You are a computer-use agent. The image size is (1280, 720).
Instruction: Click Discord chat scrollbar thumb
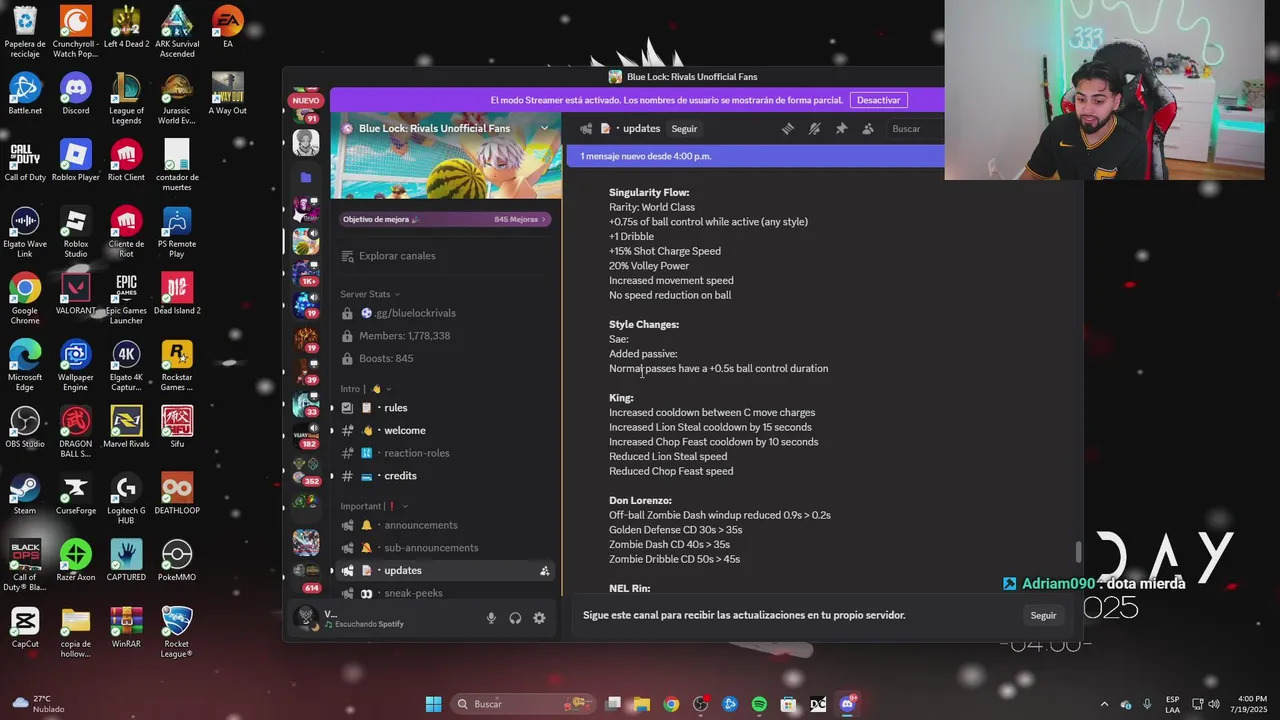1078,552
